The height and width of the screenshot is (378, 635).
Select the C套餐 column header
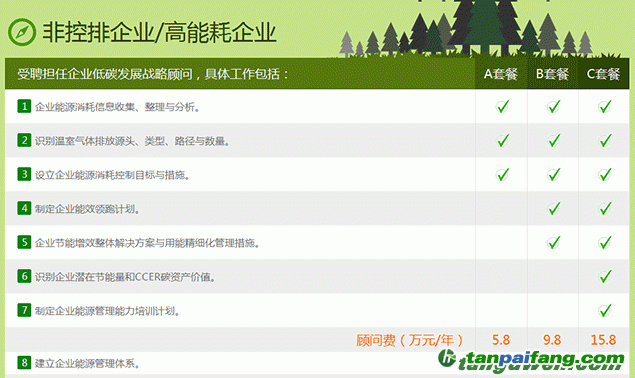pos(603,74)
